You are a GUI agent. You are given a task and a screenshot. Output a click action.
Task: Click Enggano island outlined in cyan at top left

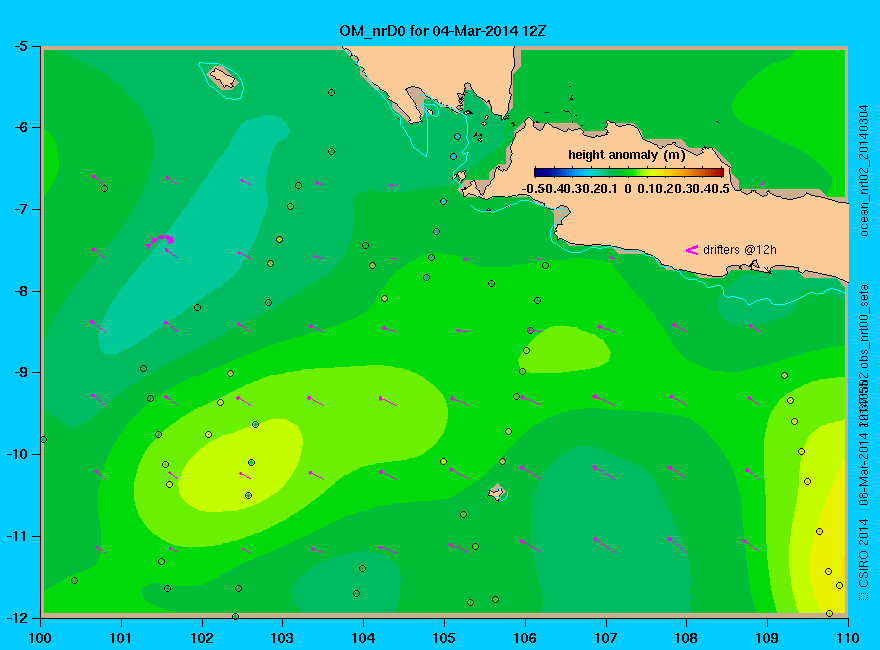pos(223,78)
